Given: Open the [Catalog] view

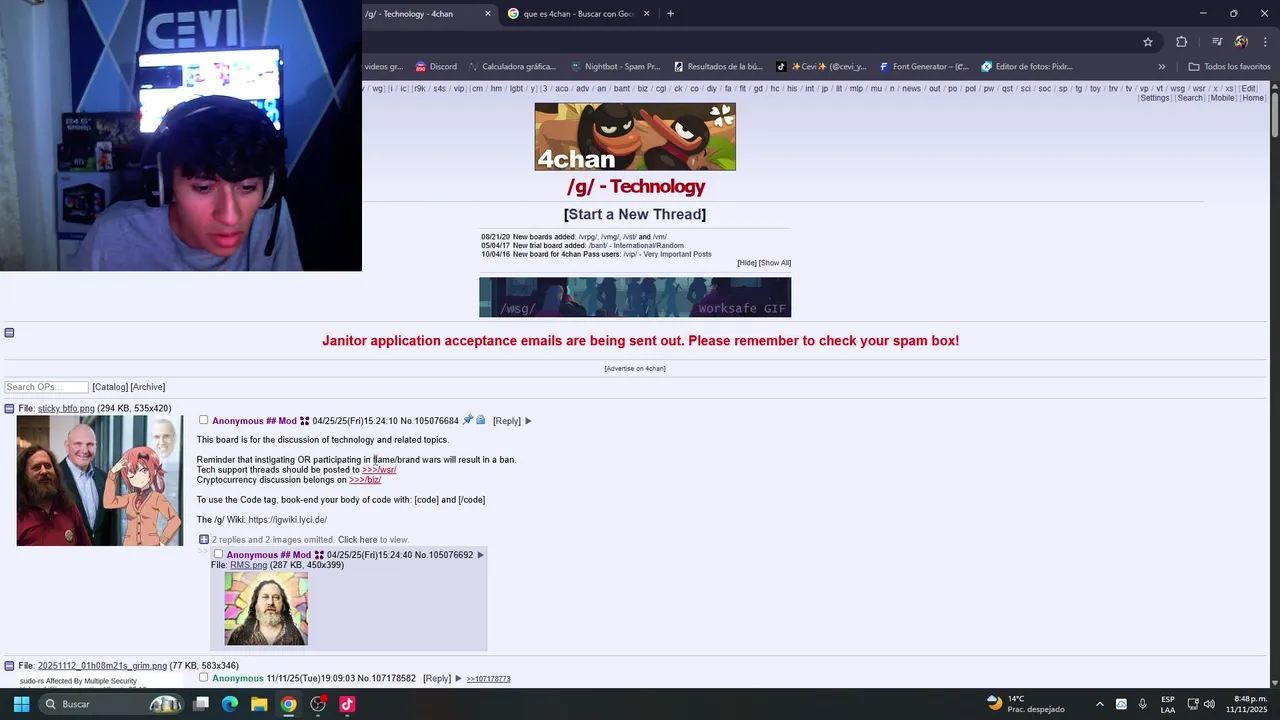Looking at the screenshot, I should pos(110,387).
